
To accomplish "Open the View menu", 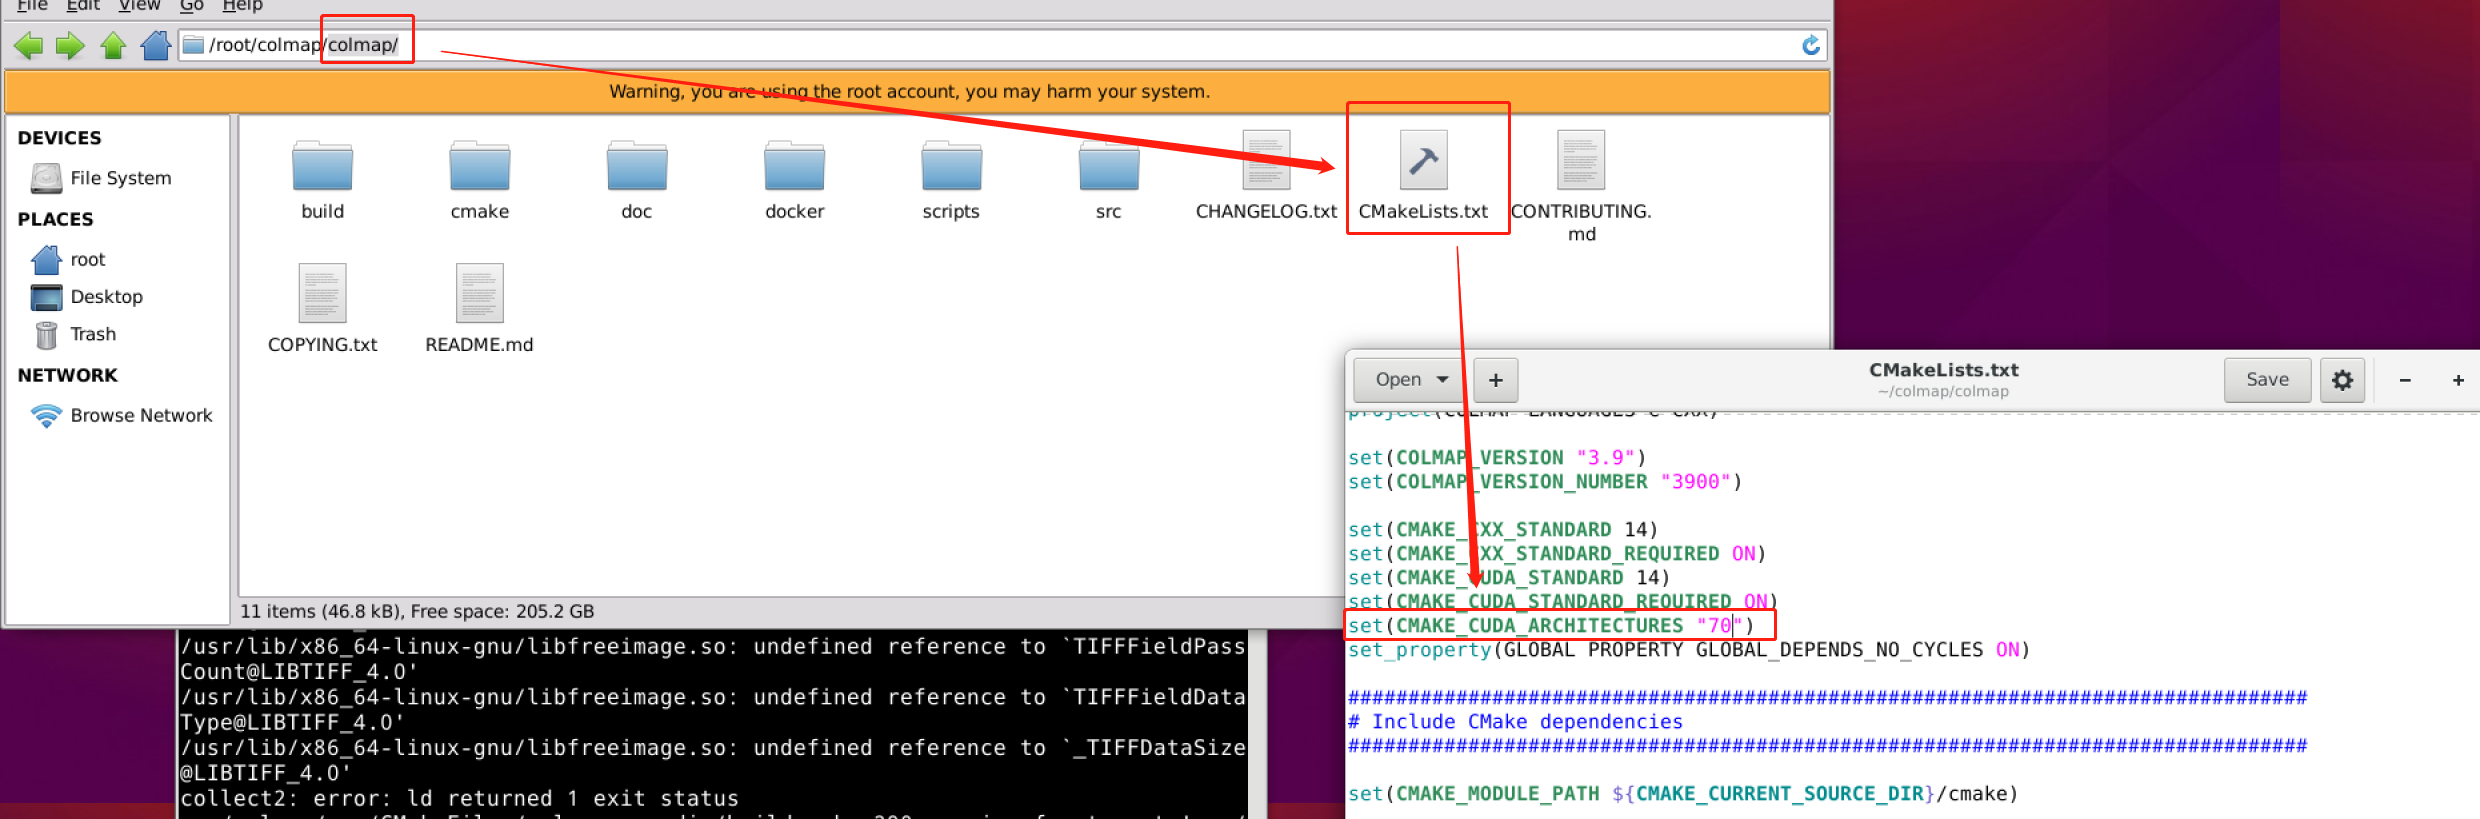I will pyautogui.click(x=139, y=6).
